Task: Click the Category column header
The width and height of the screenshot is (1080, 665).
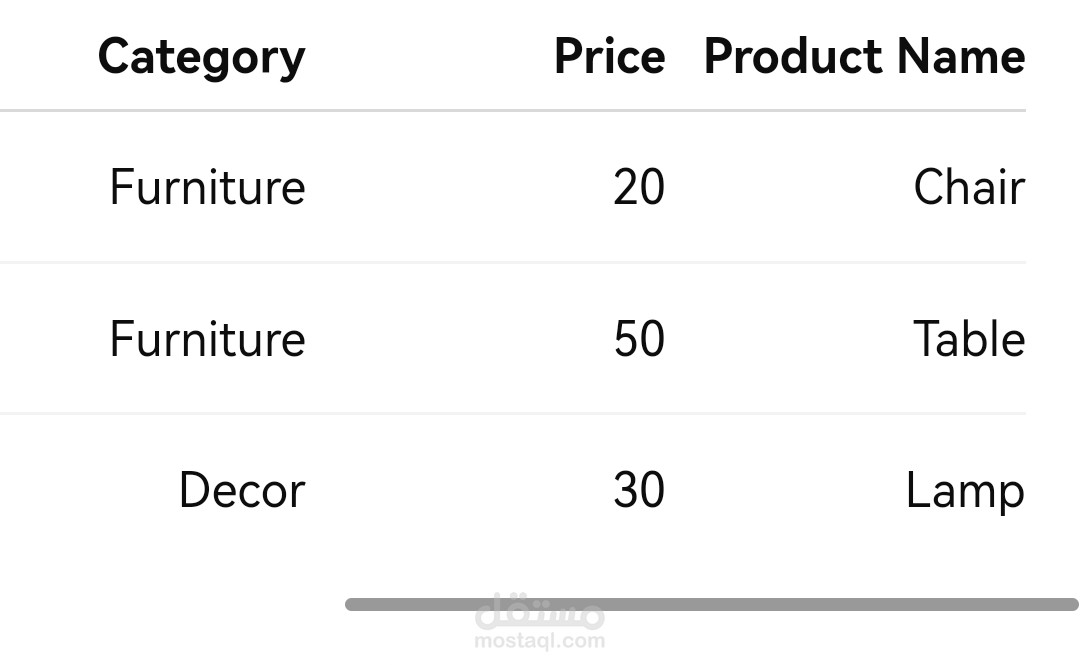Action: click(x=201, y=57)
